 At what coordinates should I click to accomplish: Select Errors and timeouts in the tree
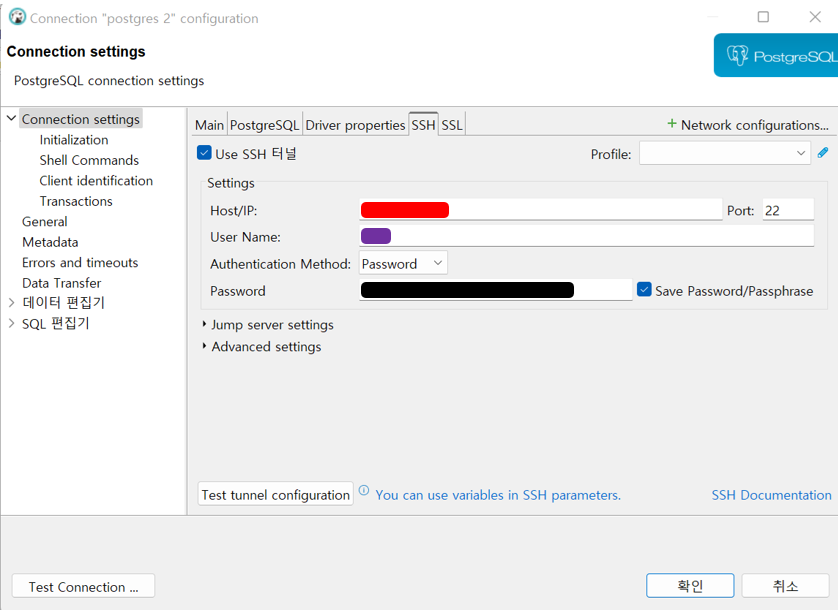pos(80,262)
